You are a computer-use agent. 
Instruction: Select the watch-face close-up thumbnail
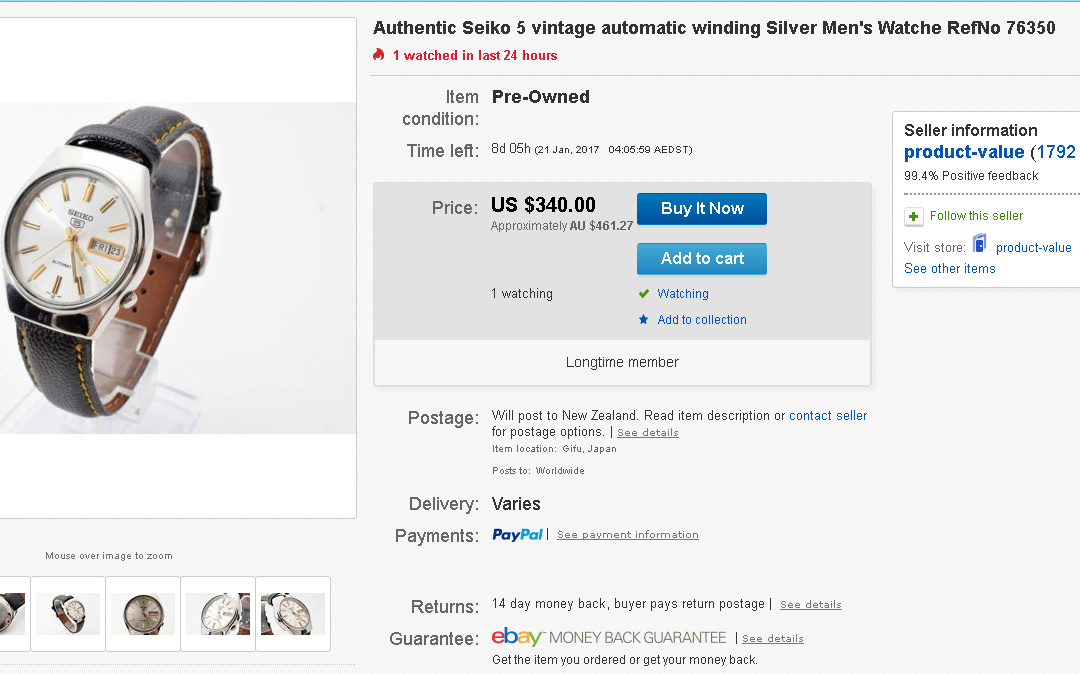pos(143,613)
